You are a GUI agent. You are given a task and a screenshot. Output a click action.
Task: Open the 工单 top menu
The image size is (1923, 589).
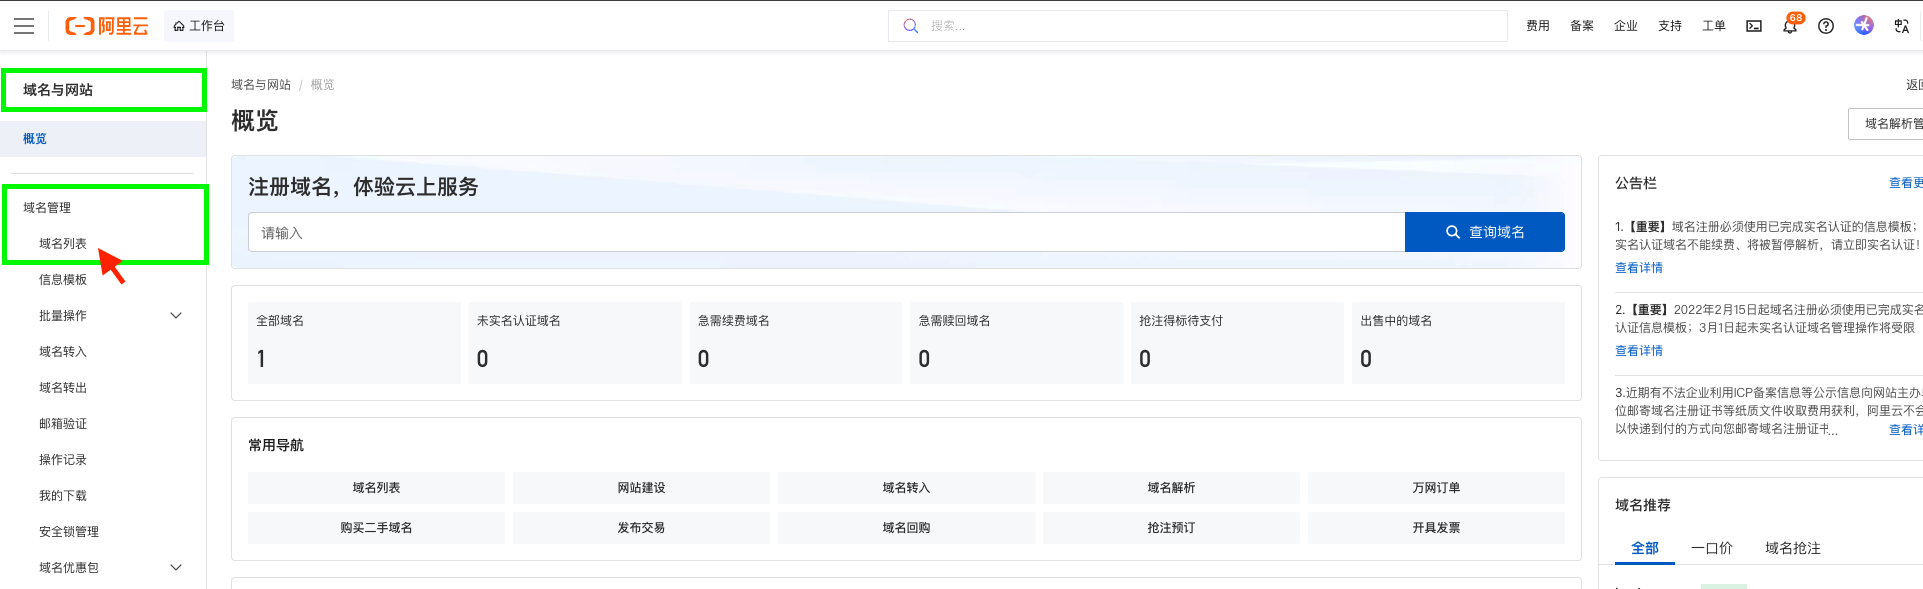pos(1714,26)
